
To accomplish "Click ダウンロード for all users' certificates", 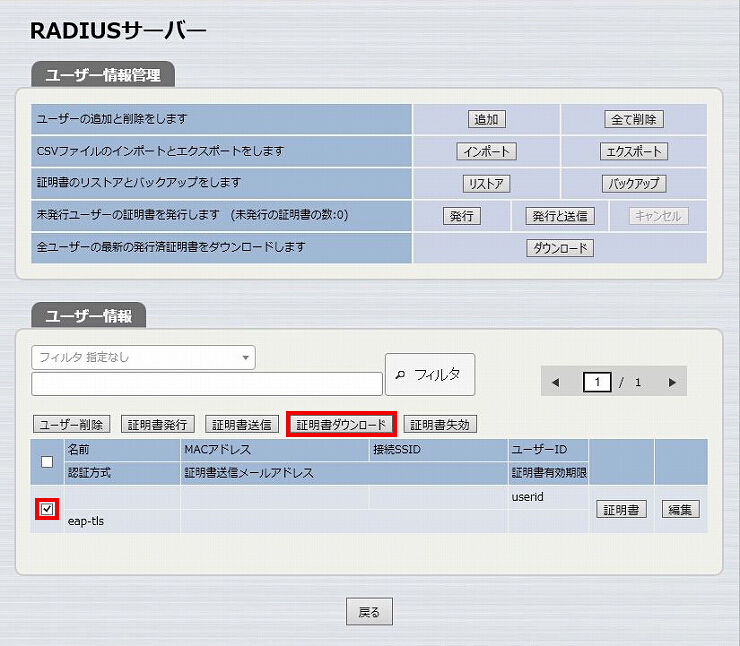I will (x=560, y=248).
